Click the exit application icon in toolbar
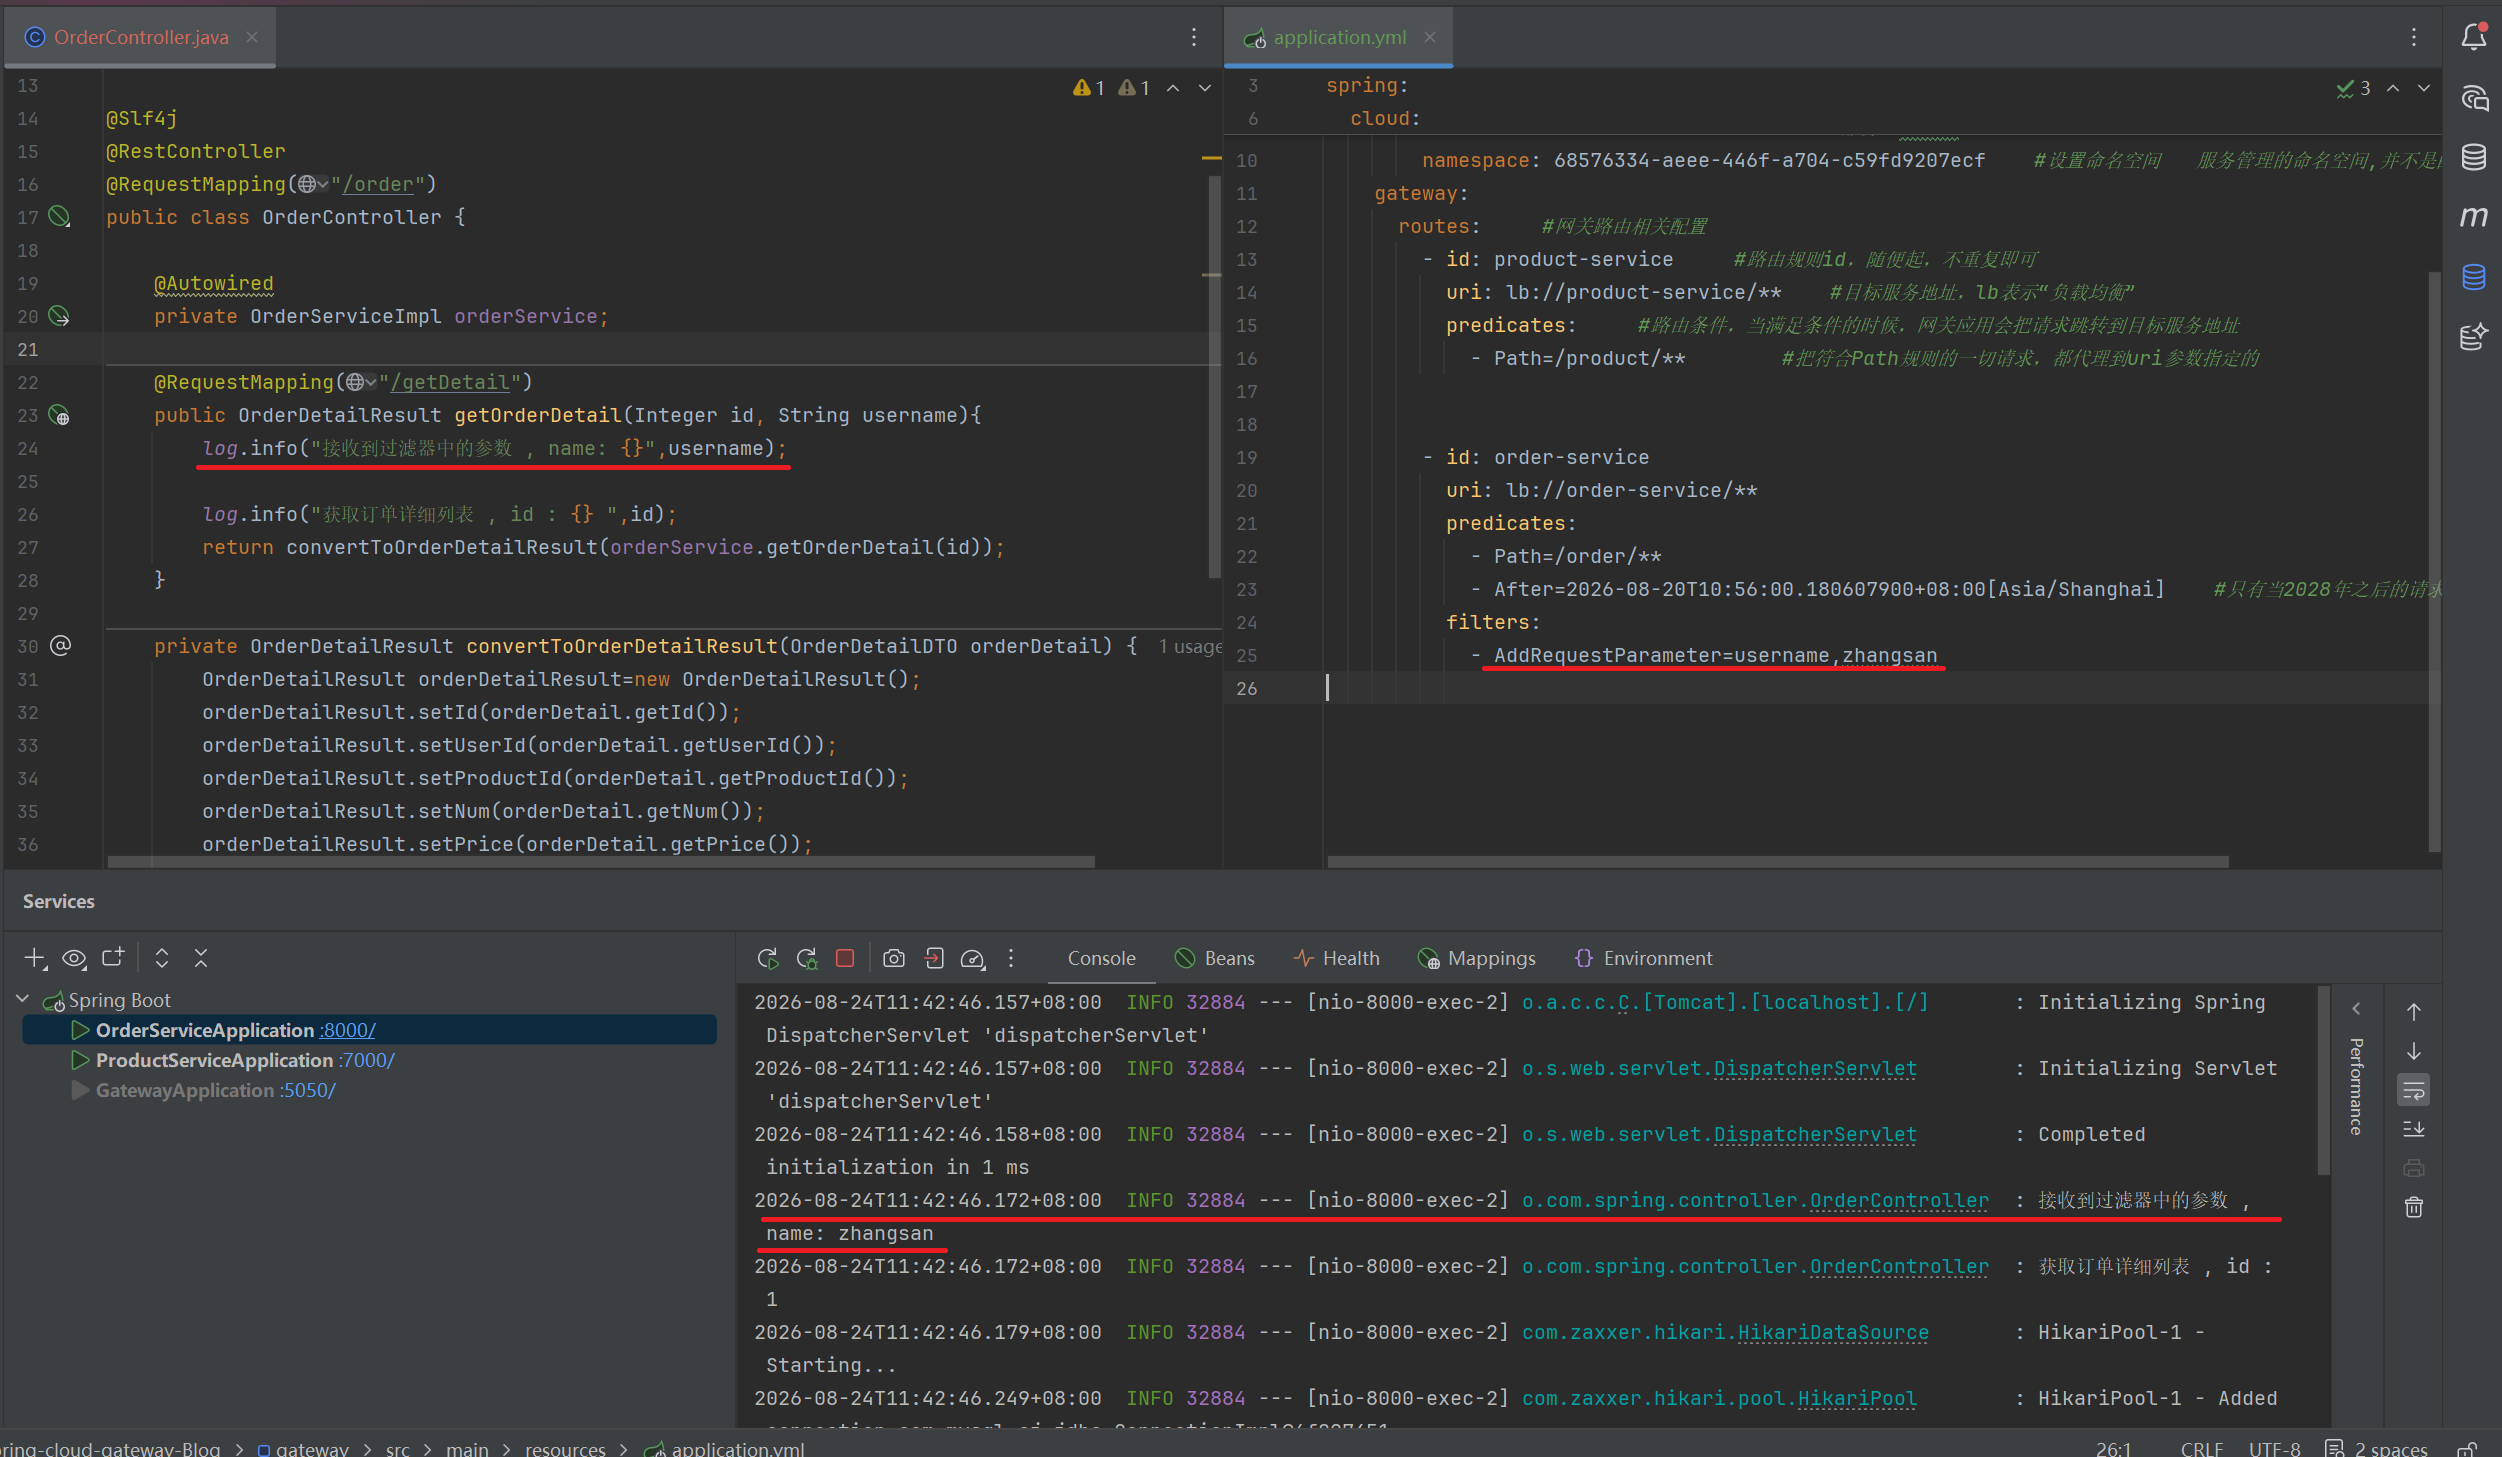The image size is (2502, 1457). (x=934, y=958)
